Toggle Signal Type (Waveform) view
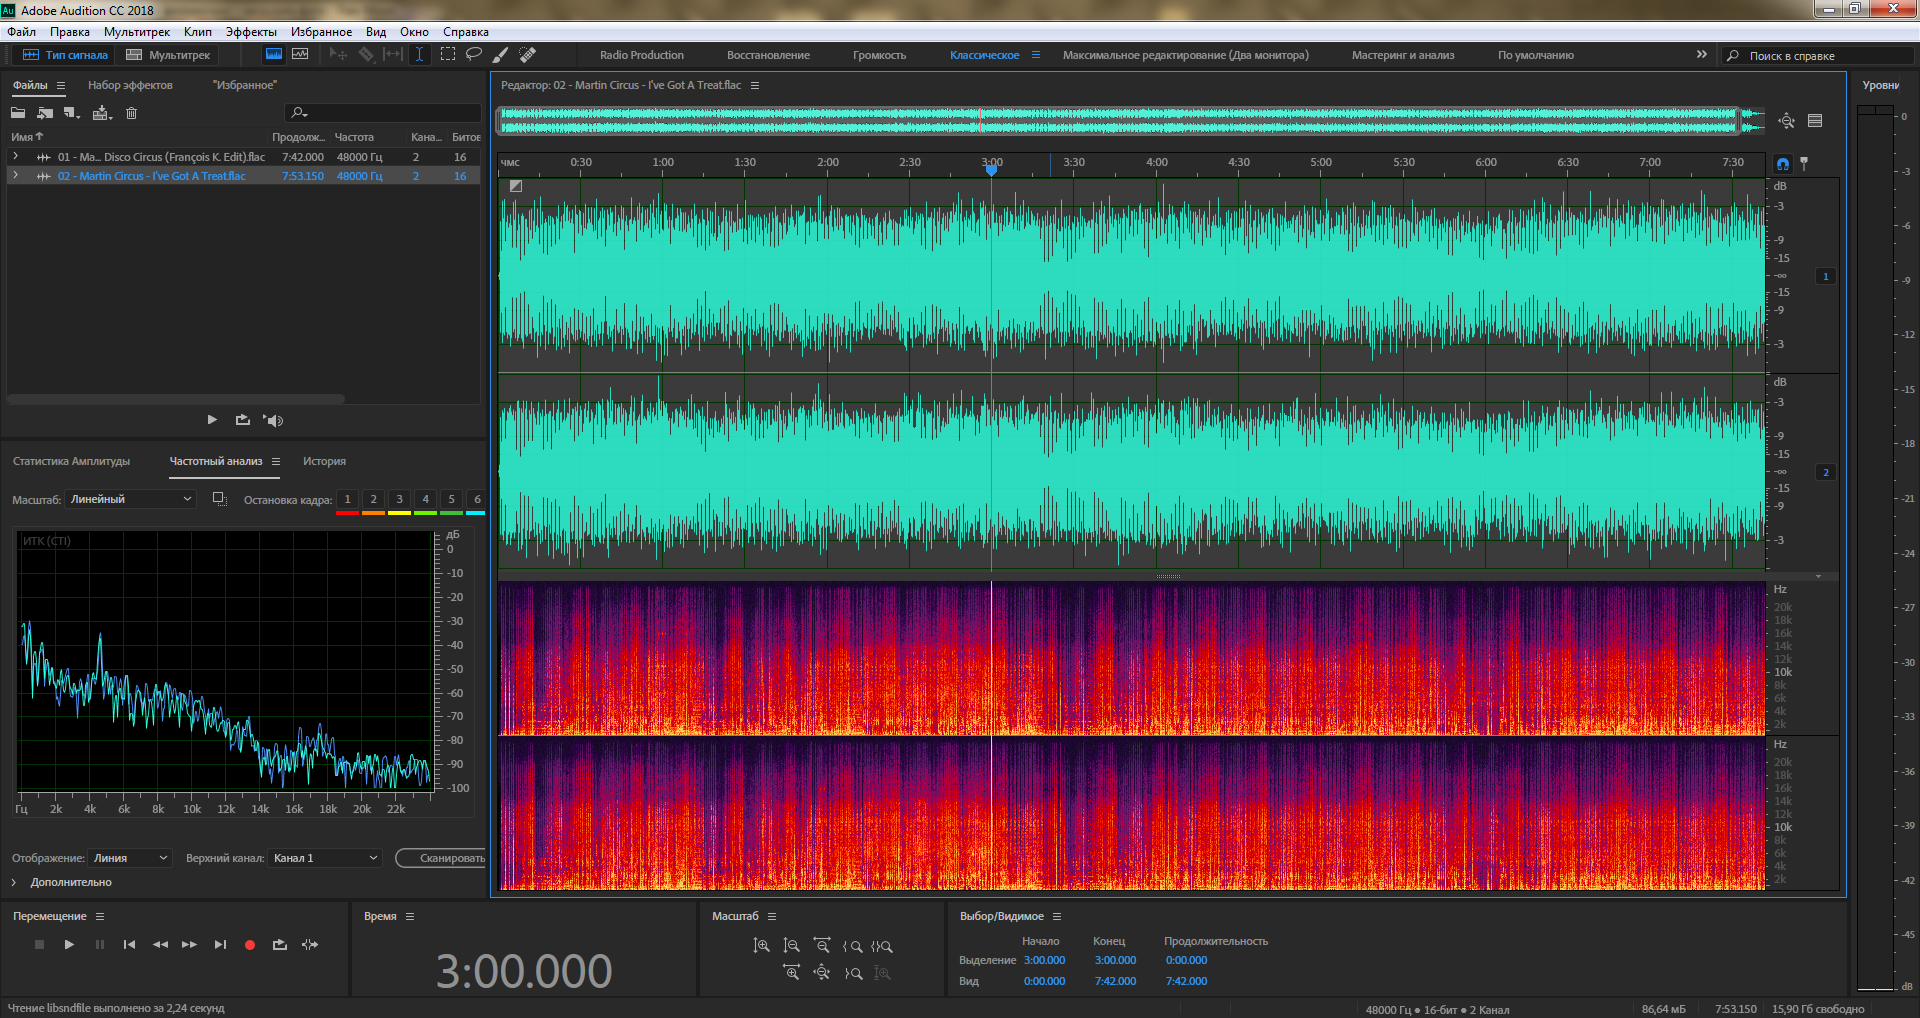 (x=65, y=55)
